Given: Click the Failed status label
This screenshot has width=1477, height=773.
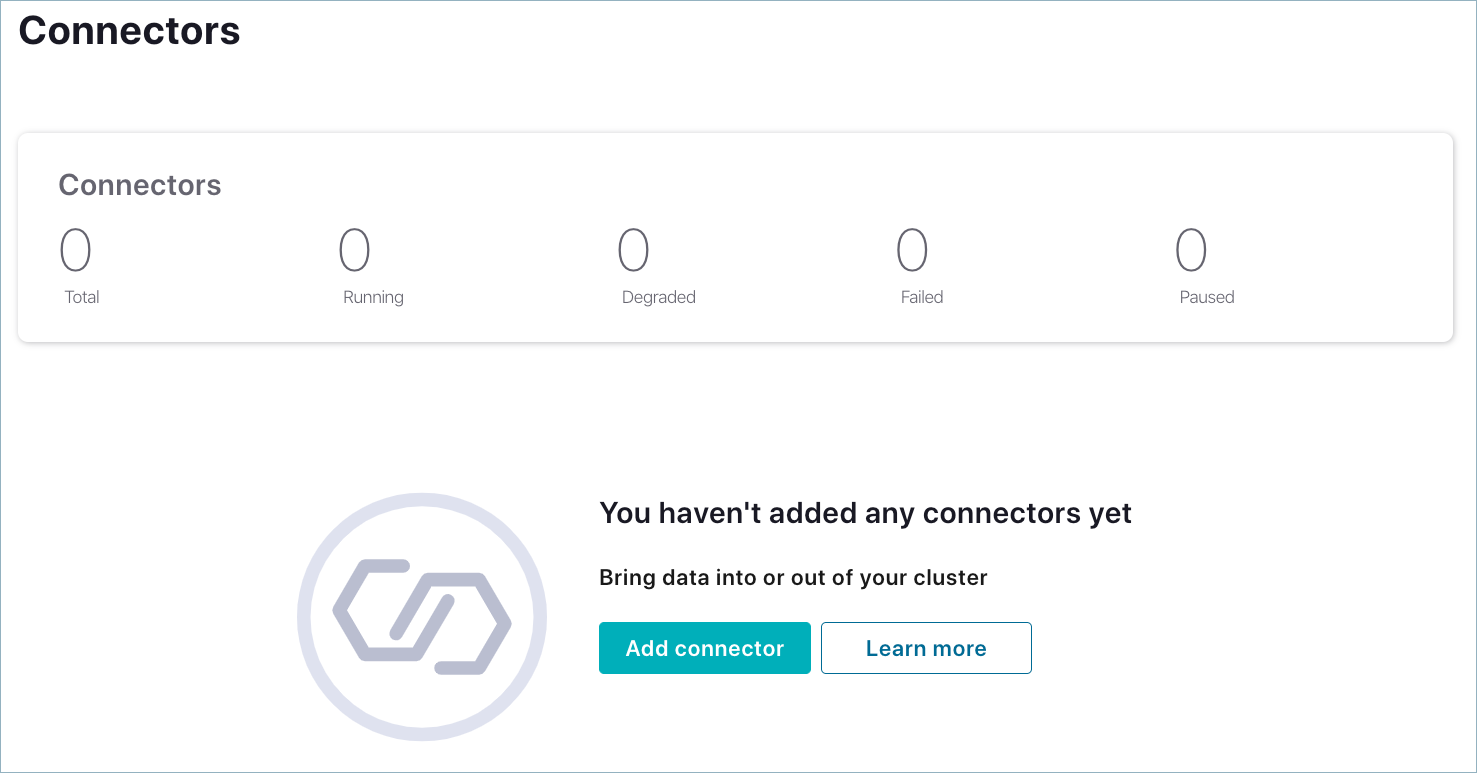Looking at the screenshot, I should pyautogui.click(x=922, y=297).
